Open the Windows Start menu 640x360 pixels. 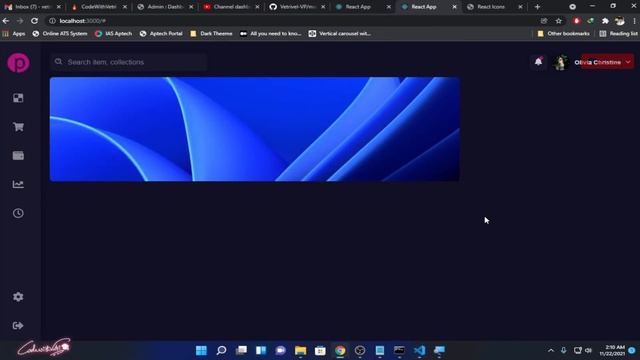coord(201,350)
